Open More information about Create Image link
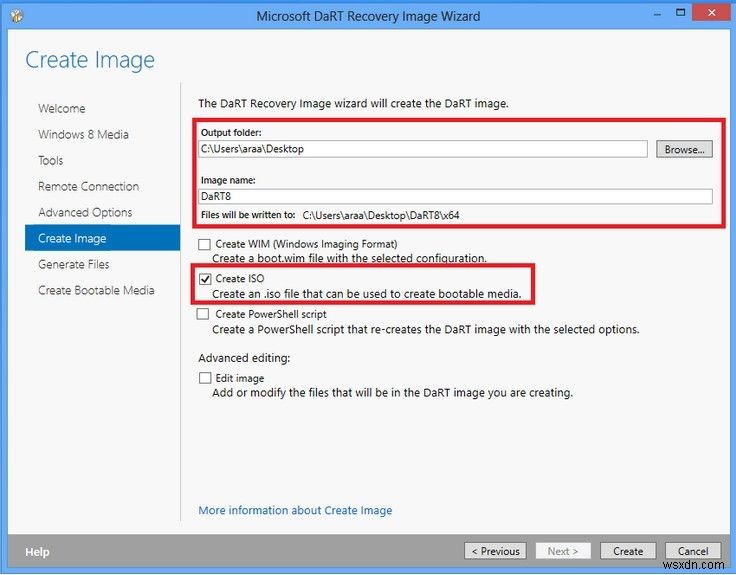Image resolution: width=736 pixels, height=575 pixels. click(x=295, y=510)
